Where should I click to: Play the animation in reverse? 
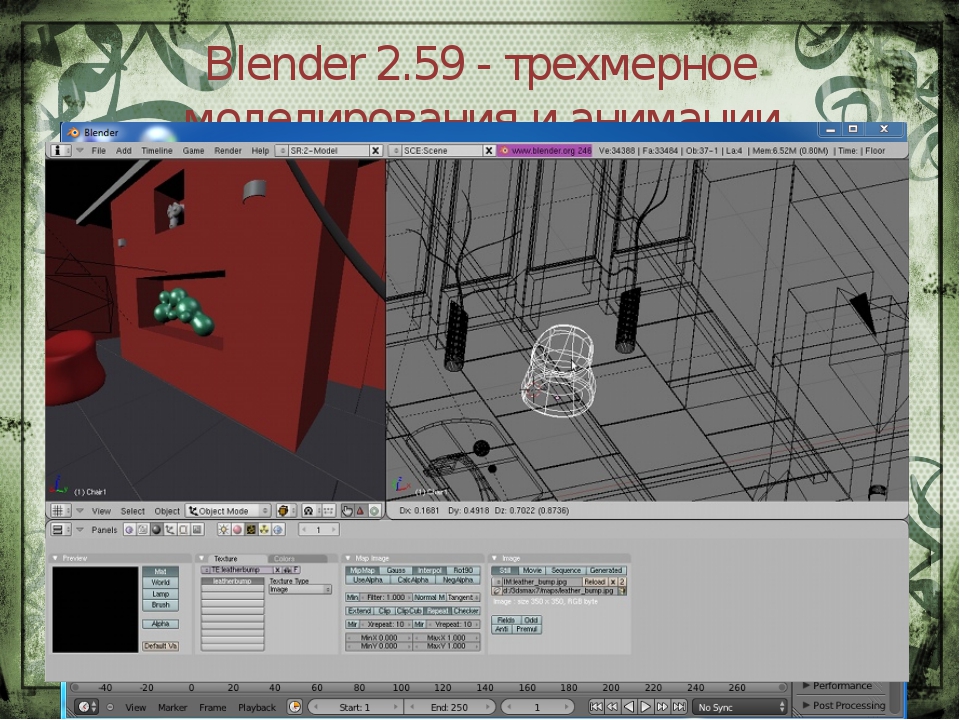click(x=628, y=707)
